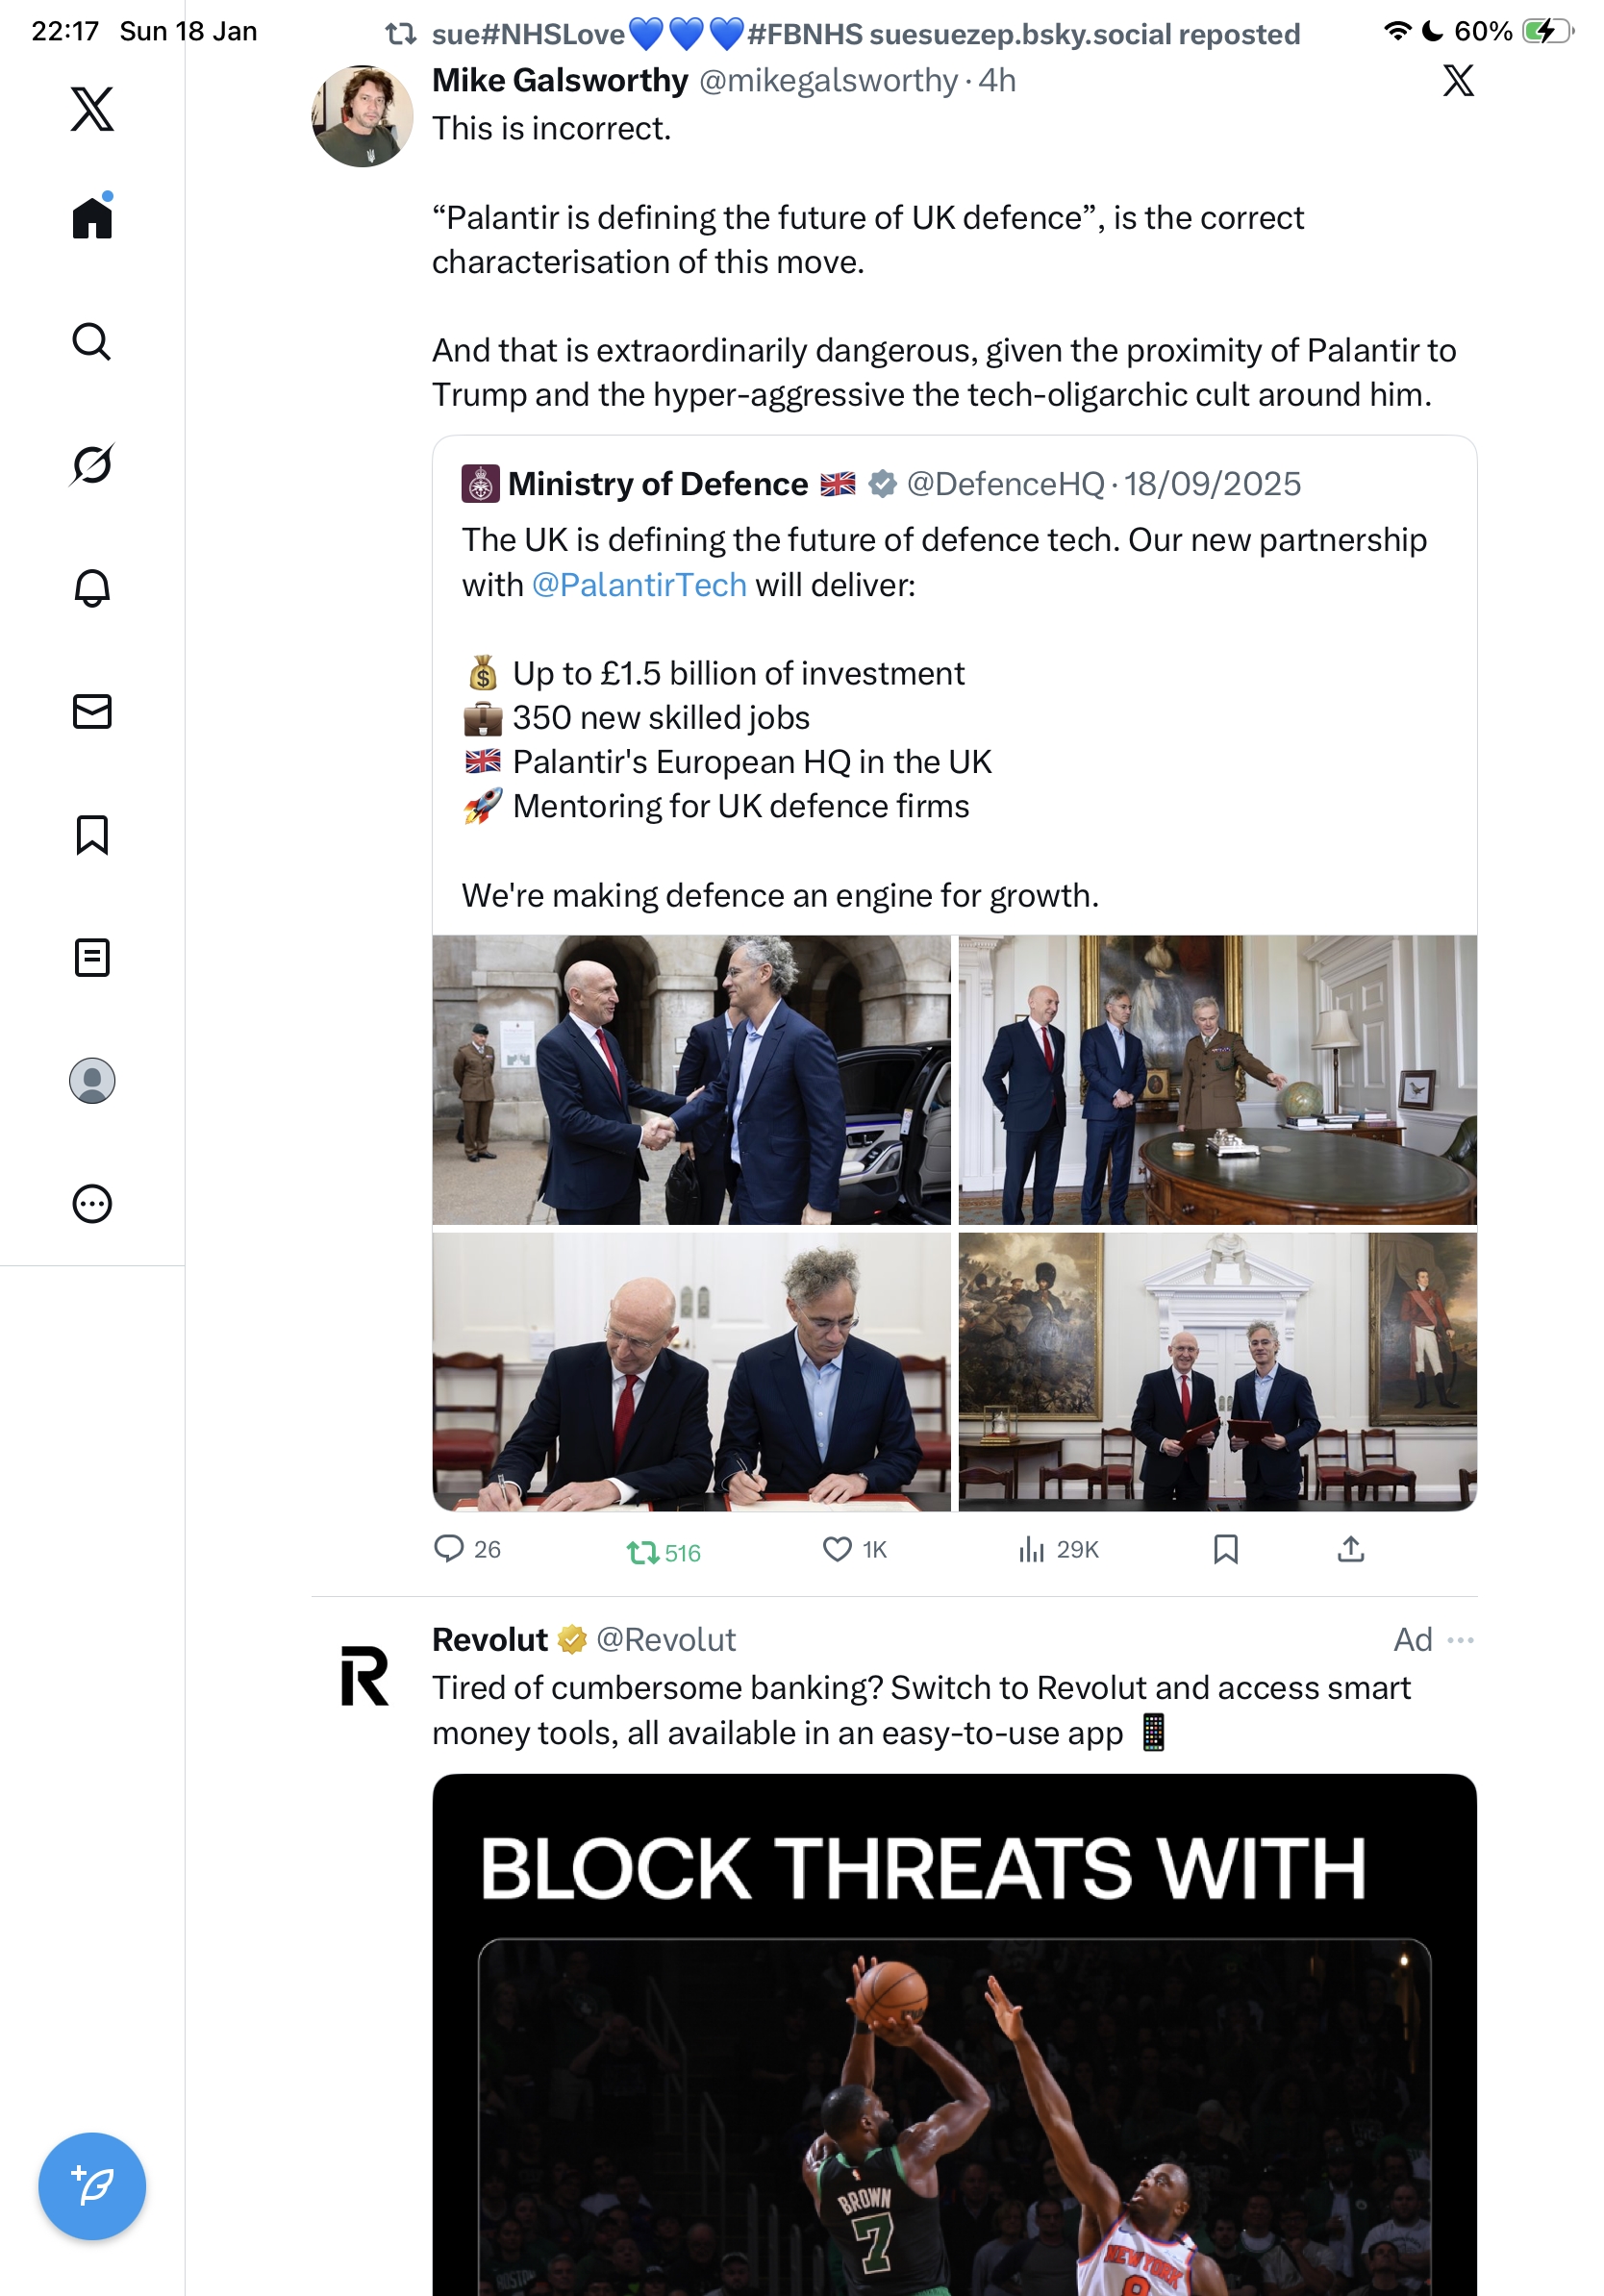Open the Notifications bell

92,588
